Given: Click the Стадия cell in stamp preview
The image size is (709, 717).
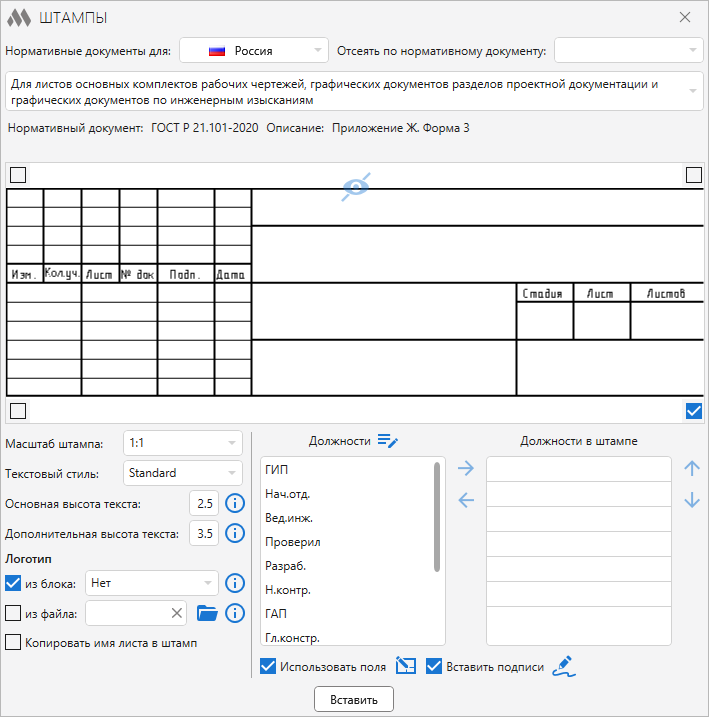Looking at the screenshot, I should pos(544,293).
